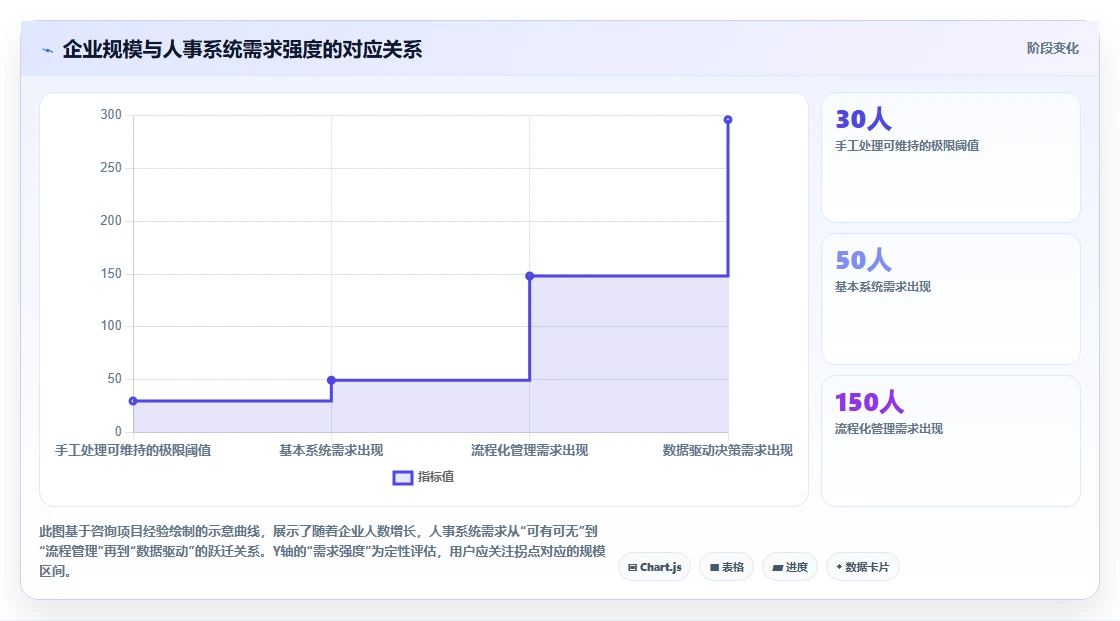Select the 50人 data card

[951, 299]
